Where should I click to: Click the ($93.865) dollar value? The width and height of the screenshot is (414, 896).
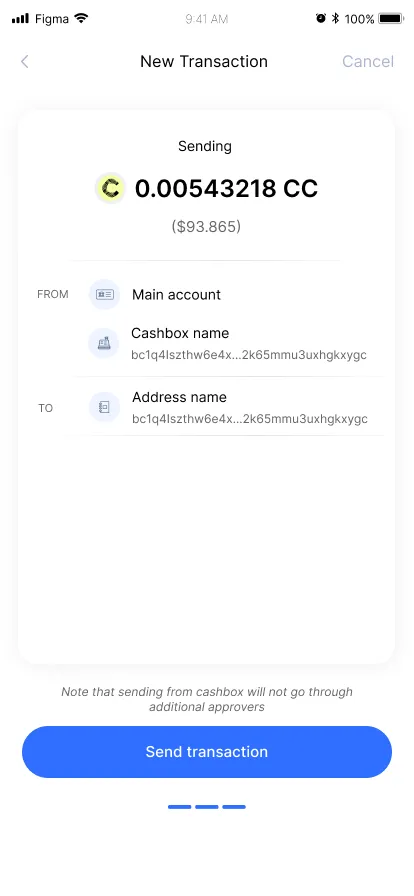tap(206, 227)
